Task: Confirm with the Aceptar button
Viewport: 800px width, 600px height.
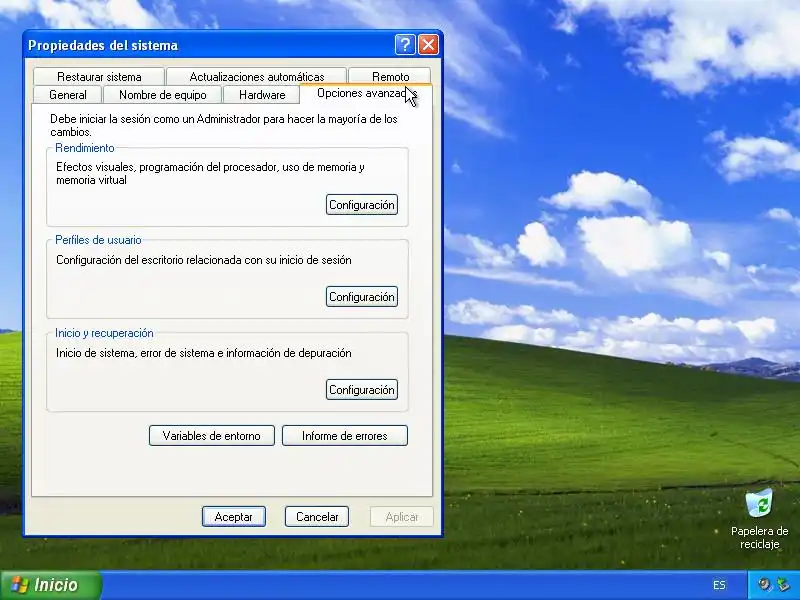Action: tap(234, 517)
